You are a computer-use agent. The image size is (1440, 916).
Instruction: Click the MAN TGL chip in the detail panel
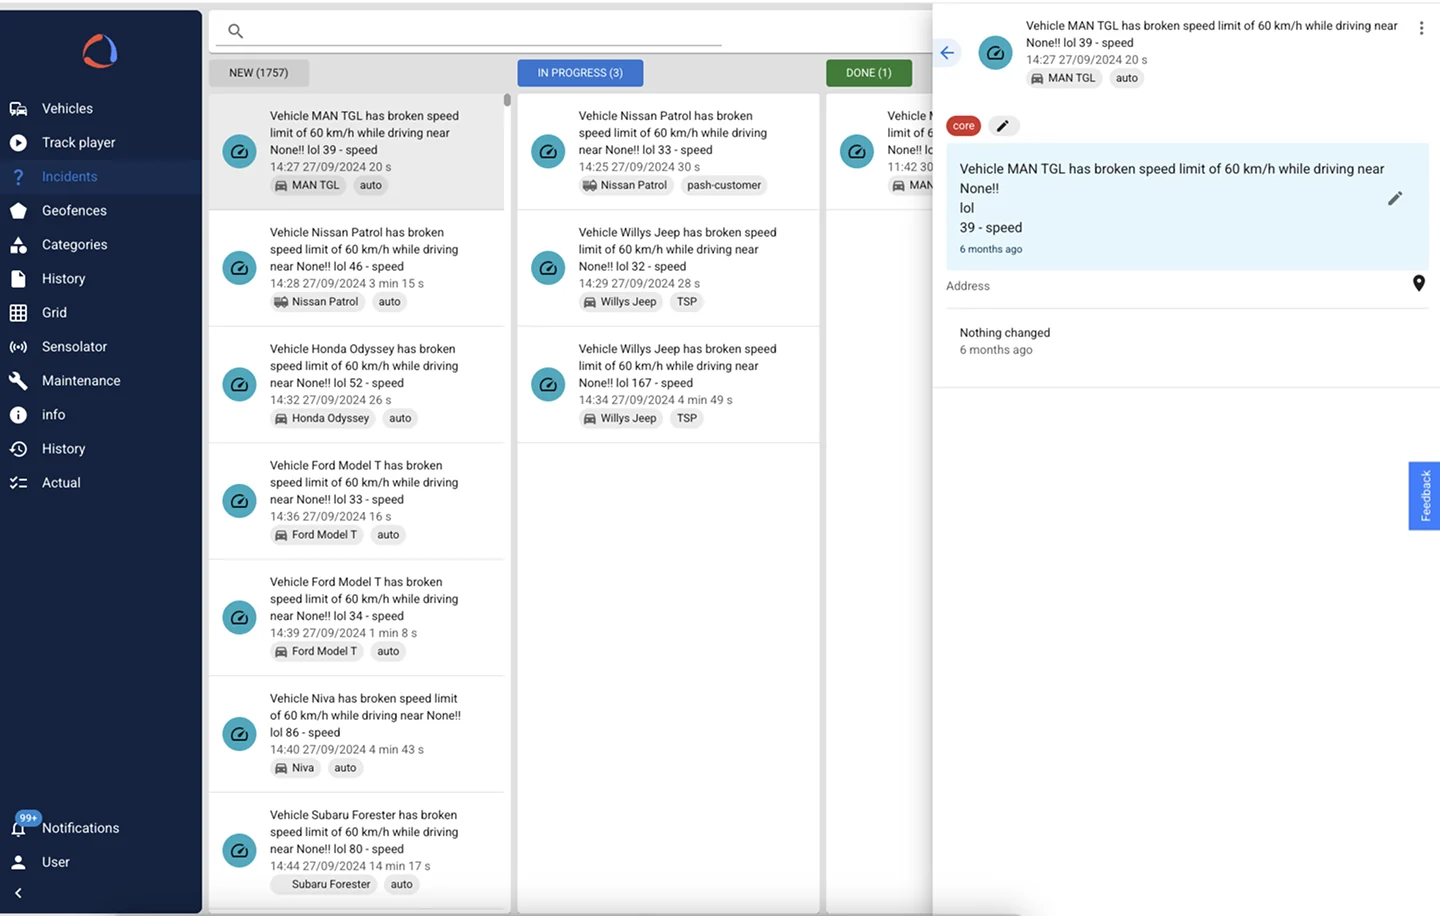pos(1063,78)
